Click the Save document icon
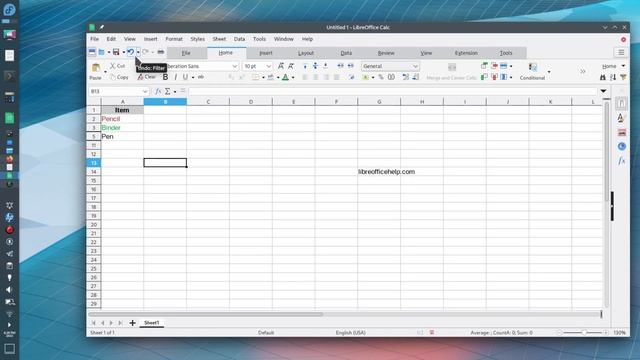 pos(116,52)
